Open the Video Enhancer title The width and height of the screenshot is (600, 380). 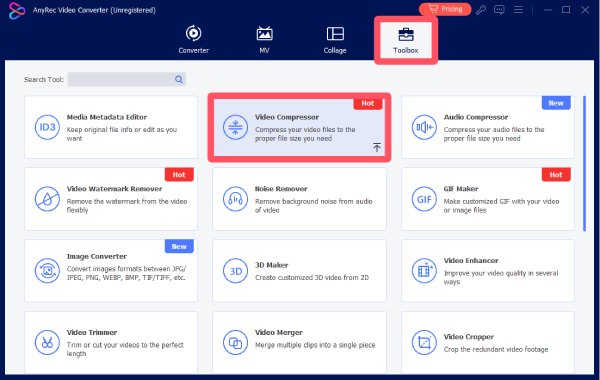point(471,261)
